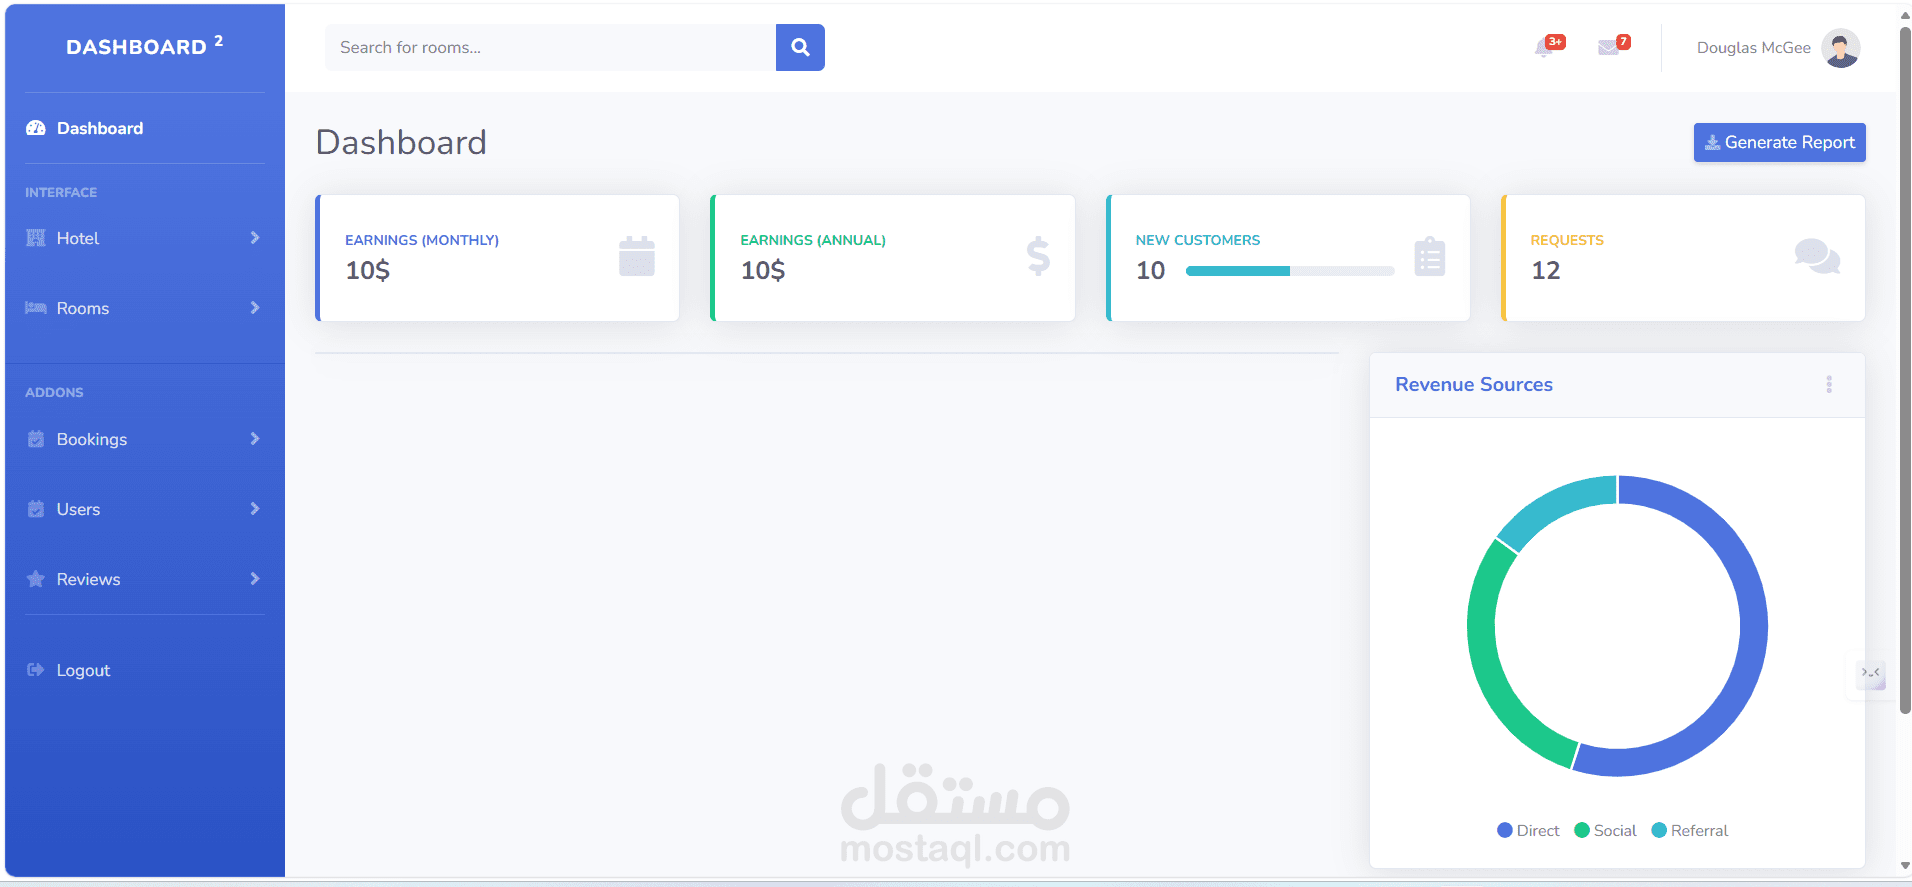This screenshot has height=887, width=1912.
Task: Click the Requests value 12
Action: (x=1546, y=271)
